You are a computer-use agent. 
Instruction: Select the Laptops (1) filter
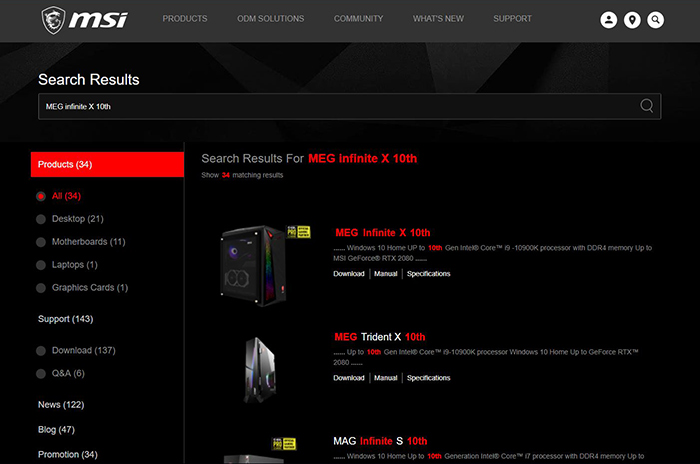(x=41, y=265)
